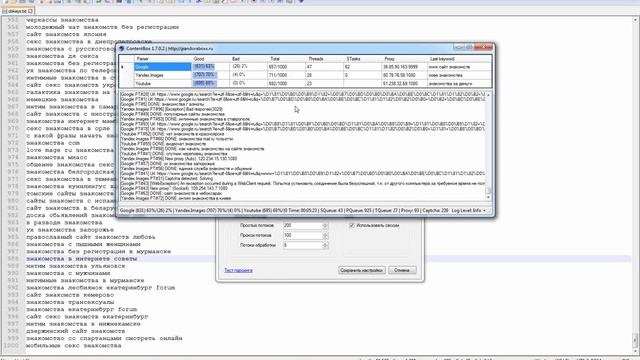The height and width of the screenshot is (360, 640).
Task: Click the Threads column header
Action: [324, 59]
